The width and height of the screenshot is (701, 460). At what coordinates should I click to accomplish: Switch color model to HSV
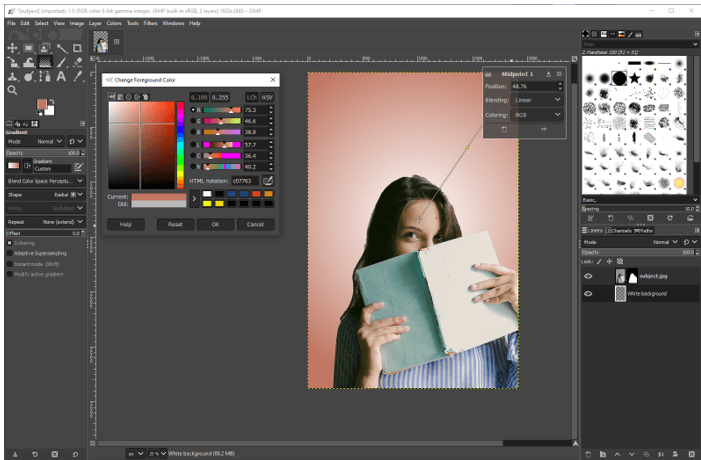click(x=267, y=97)
